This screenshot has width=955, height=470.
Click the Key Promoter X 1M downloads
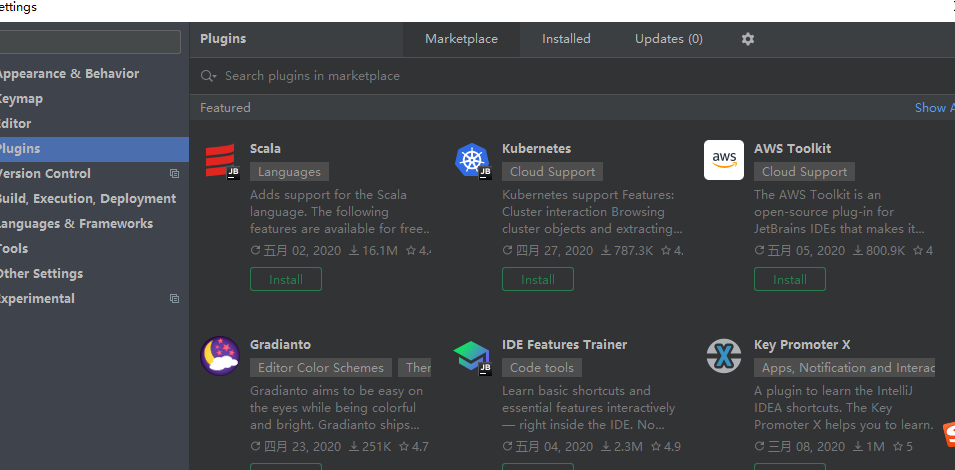[x=868, y=446]
